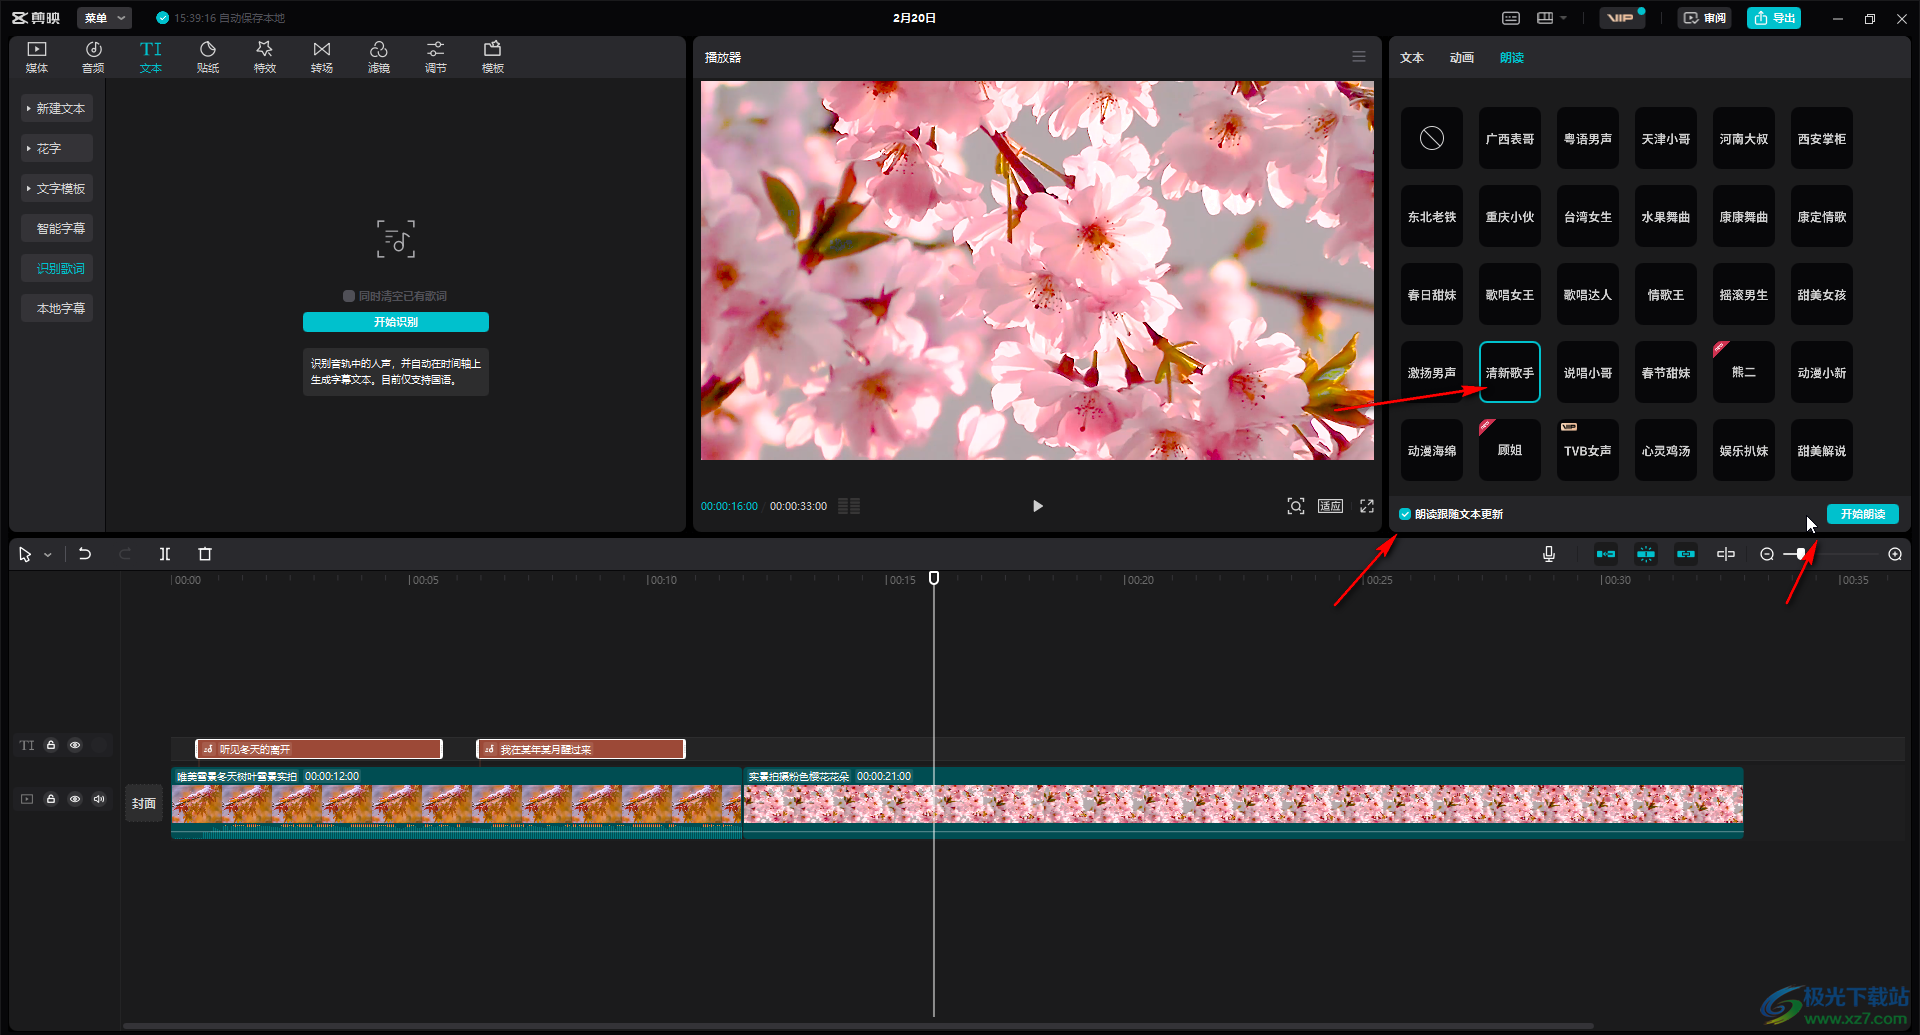Select the 清新歌手 voice option
1920x1035 pixels.
coord(1510,372)
